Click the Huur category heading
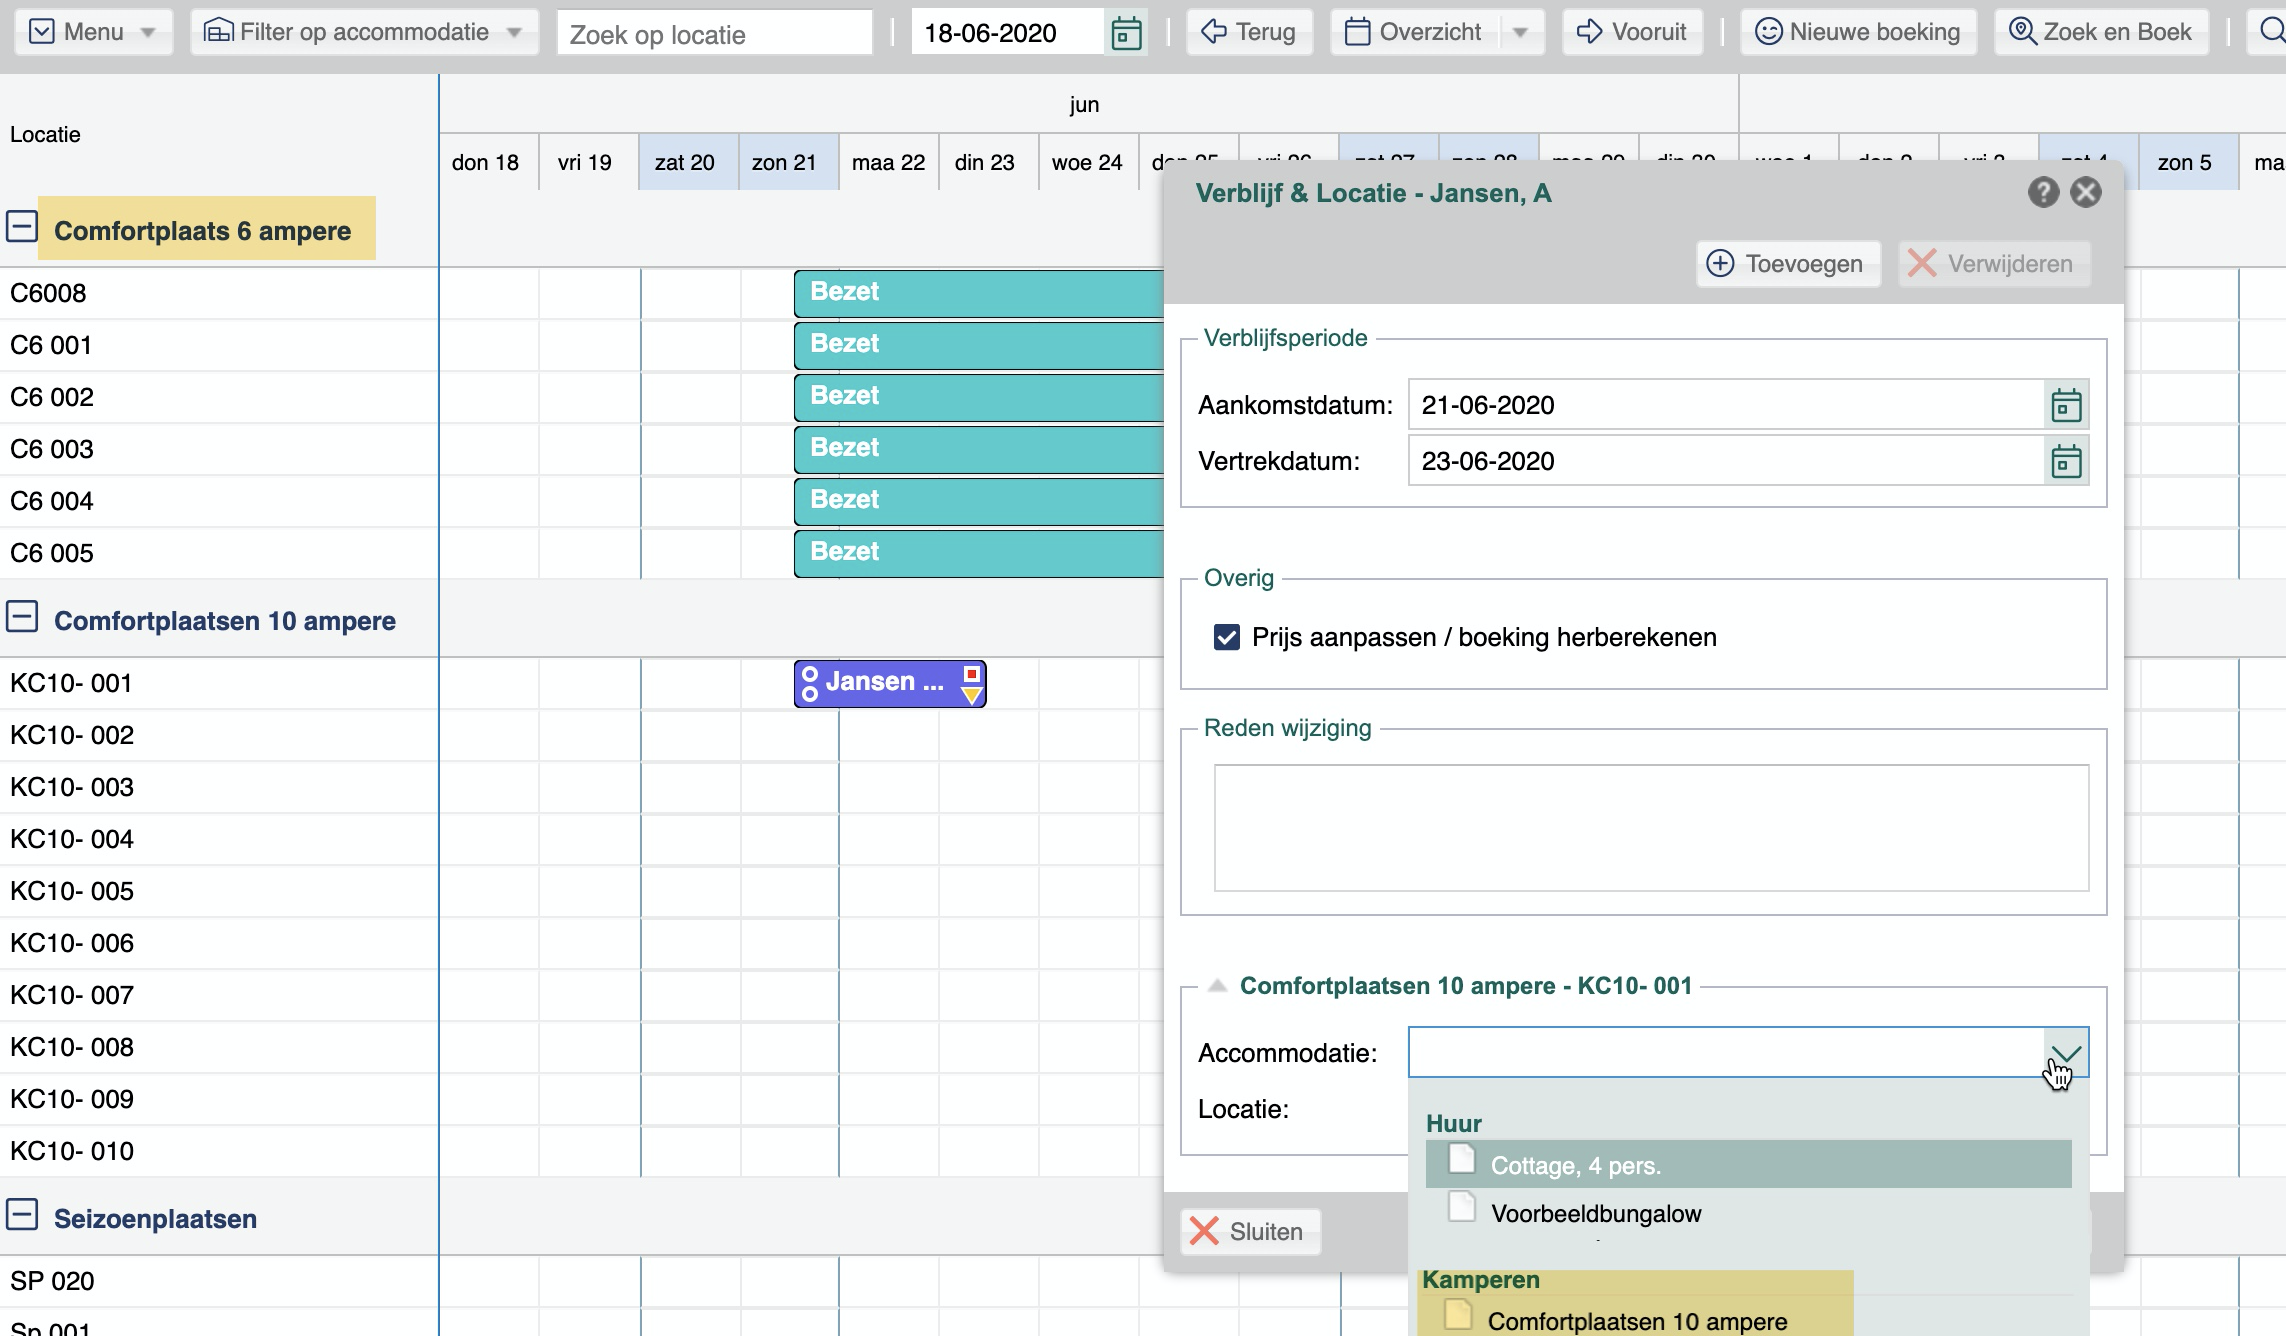This screenshot has width=2286, height=1336. 1454,1123
